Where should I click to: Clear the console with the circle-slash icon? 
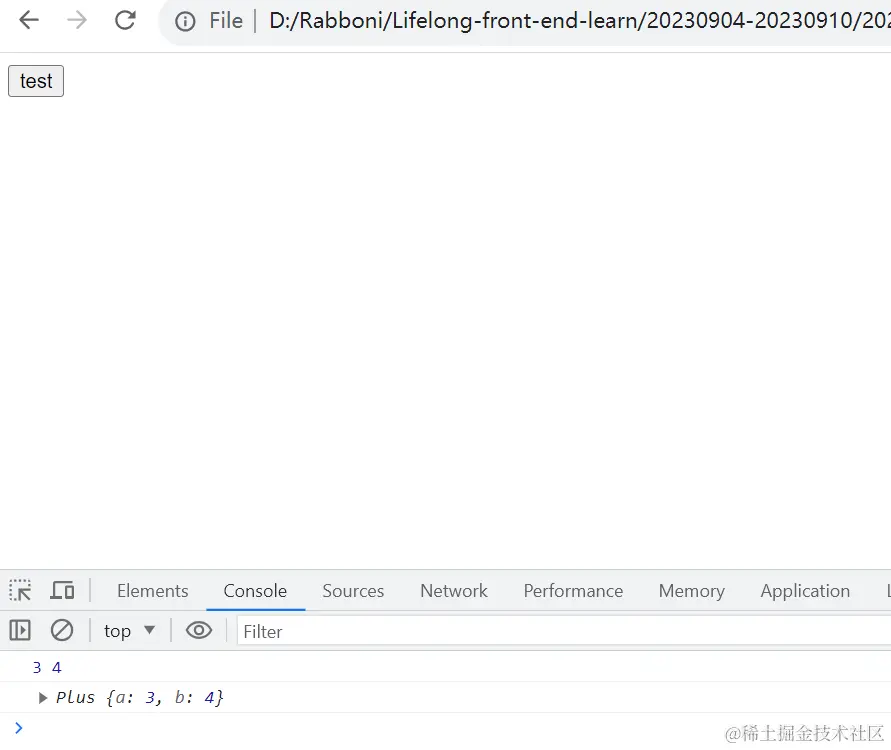62,630
